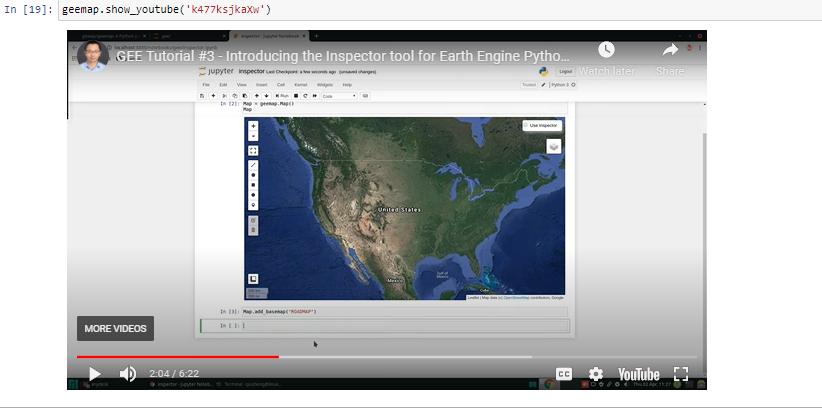This screenshot has width=822, height=409.
Task: Toggle closed captions with CC button
Action: coord(564,374)
